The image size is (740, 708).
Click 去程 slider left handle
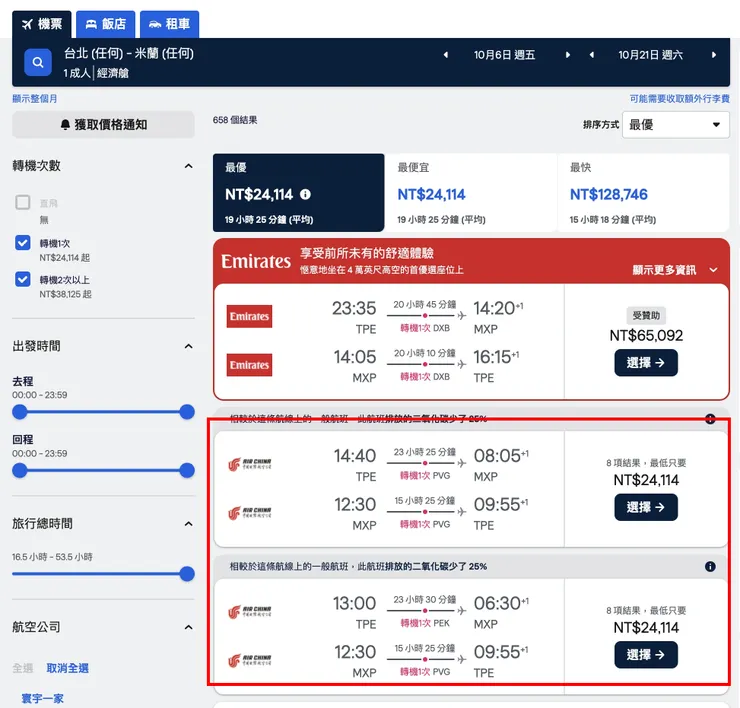19,412
